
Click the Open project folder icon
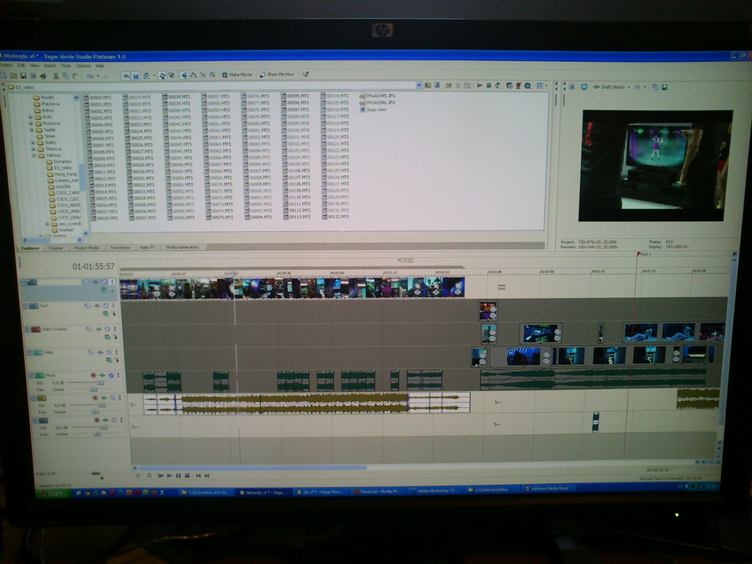[x=13, y=76]
